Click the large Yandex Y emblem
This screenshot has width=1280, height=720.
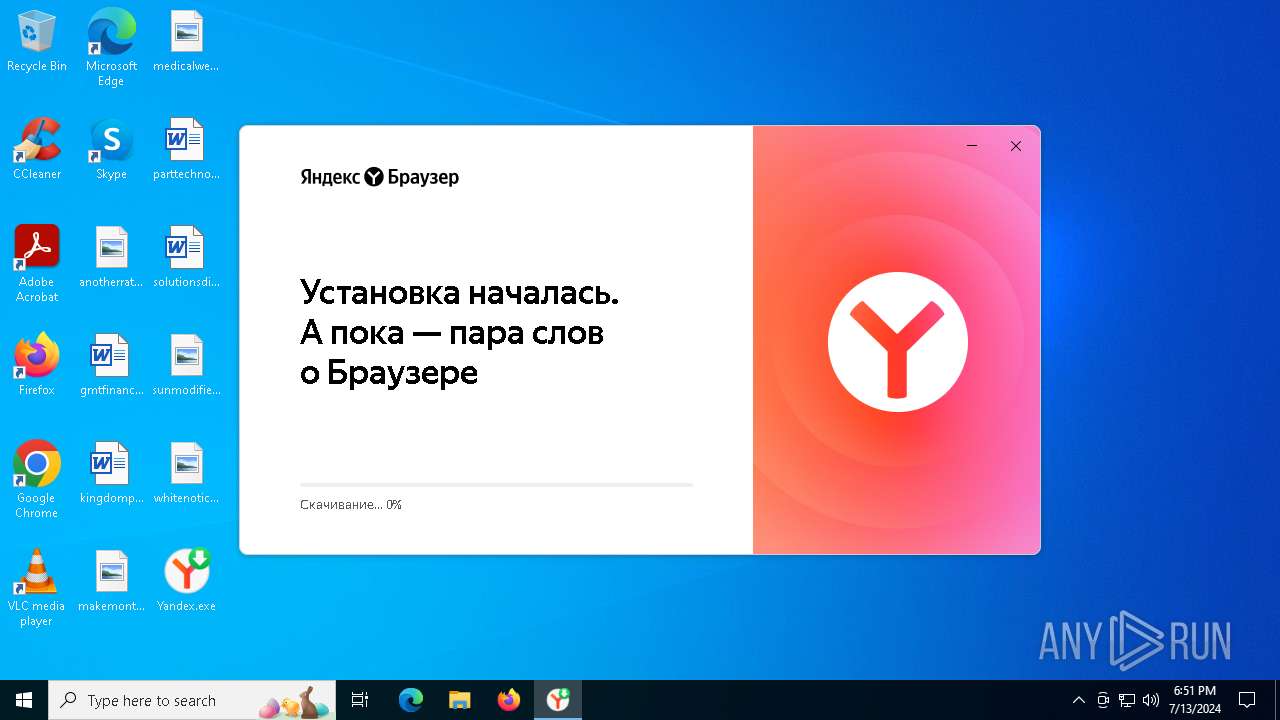coord(898,342)
